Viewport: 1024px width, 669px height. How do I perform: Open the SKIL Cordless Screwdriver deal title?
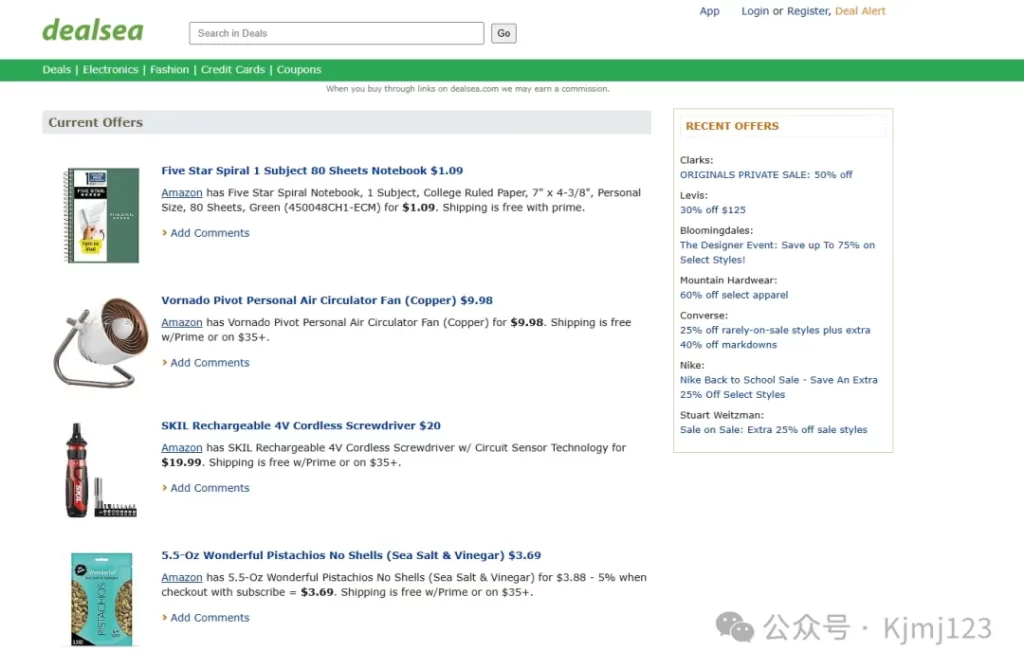(301, 426)
